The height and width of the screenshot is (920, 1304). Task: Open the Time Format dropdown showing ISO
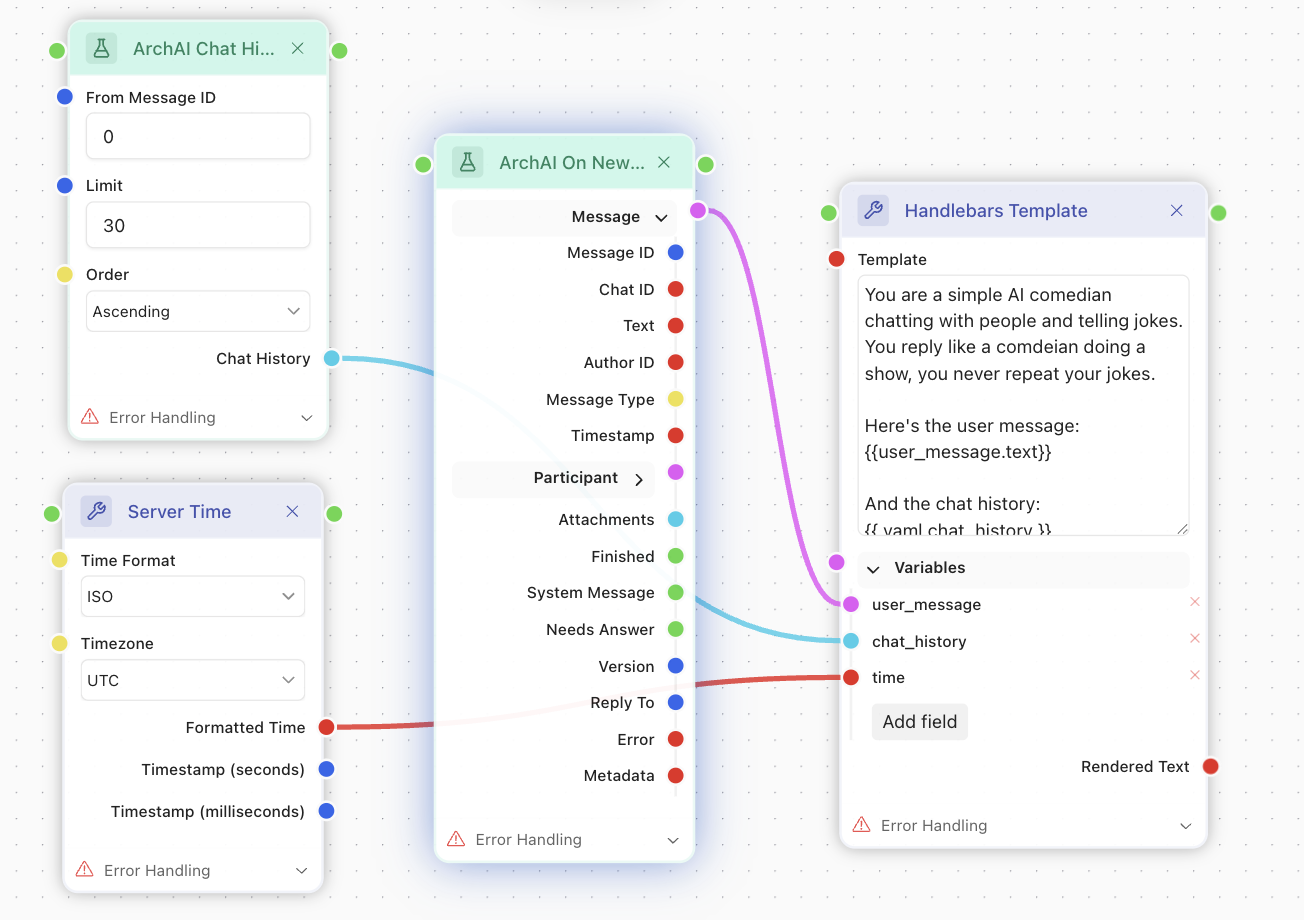192,596
